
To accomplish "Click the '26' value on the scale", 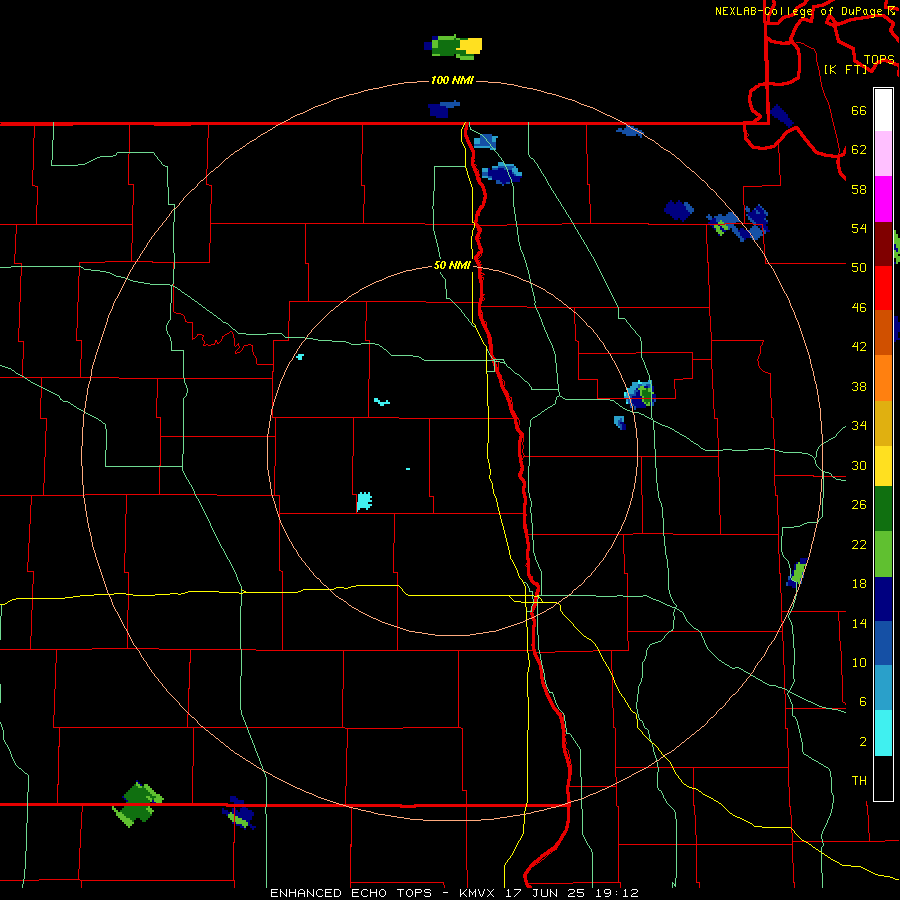I will tap(859, 505).
